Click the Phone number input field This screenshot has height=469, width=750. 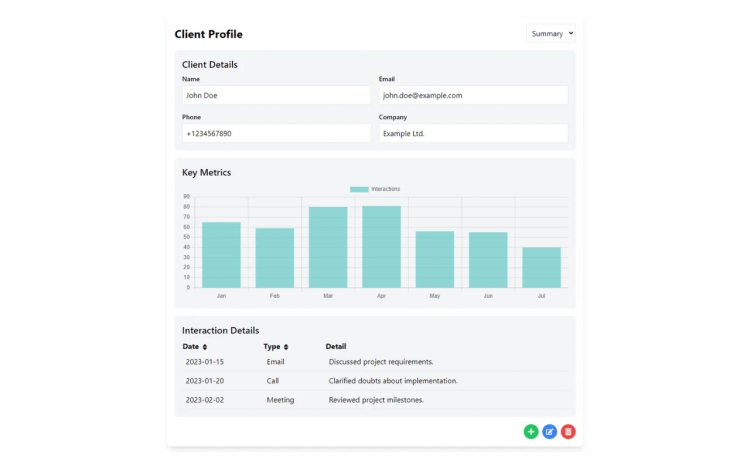[276, 133]
